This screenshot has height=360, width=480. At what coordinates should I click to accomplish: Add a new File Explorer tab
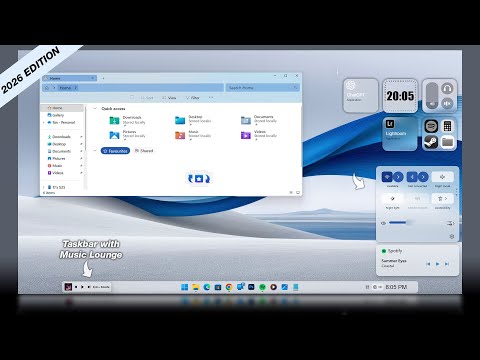103,78
